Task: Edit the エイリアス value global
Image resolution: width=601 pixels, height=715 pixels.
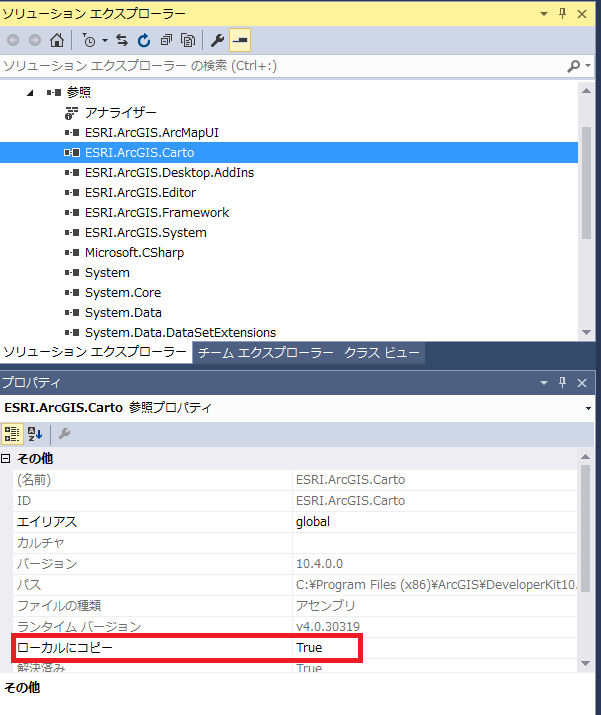Action: click(x=313, y=522)
